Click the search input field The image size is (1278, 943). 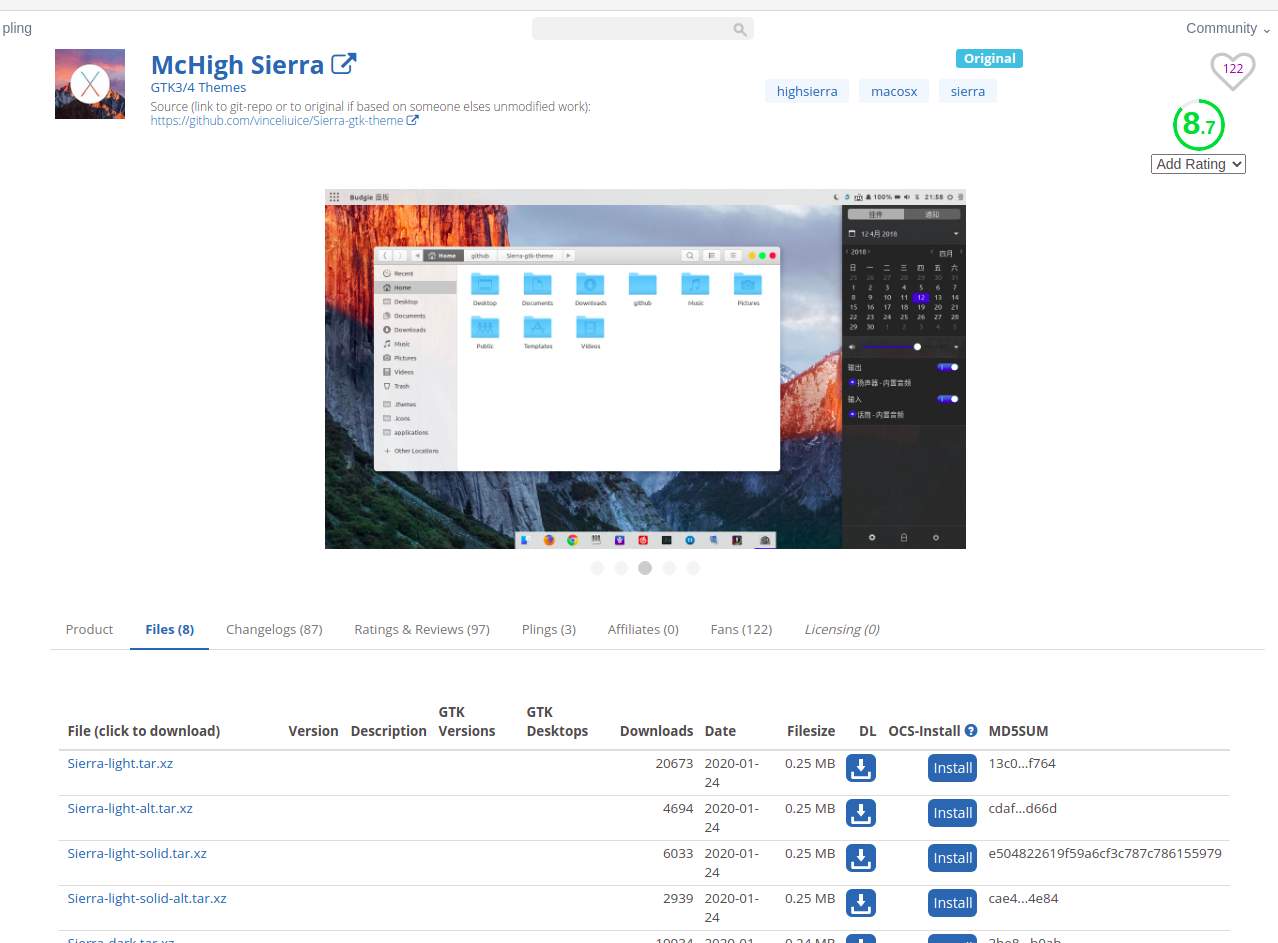click(643, 29)
